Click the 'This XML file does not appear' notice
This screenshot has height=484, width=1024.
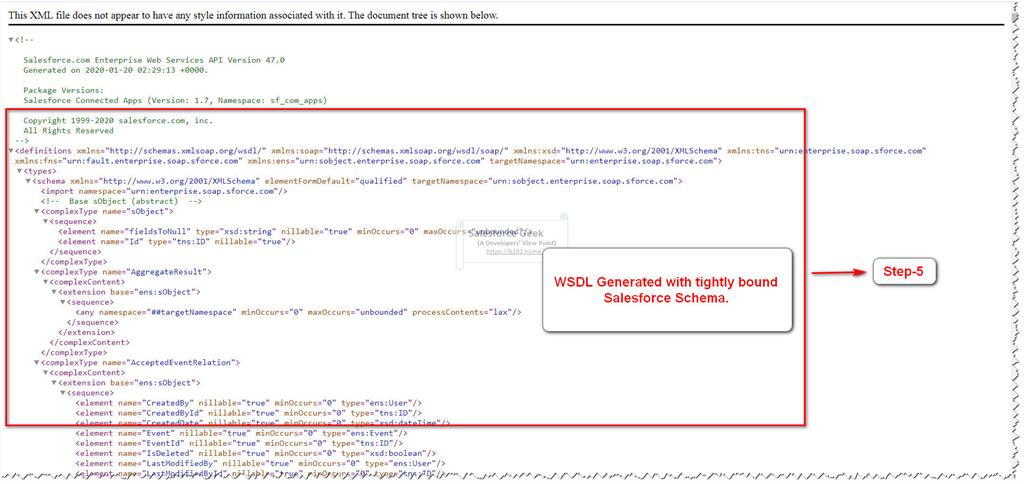click(253, 15)
